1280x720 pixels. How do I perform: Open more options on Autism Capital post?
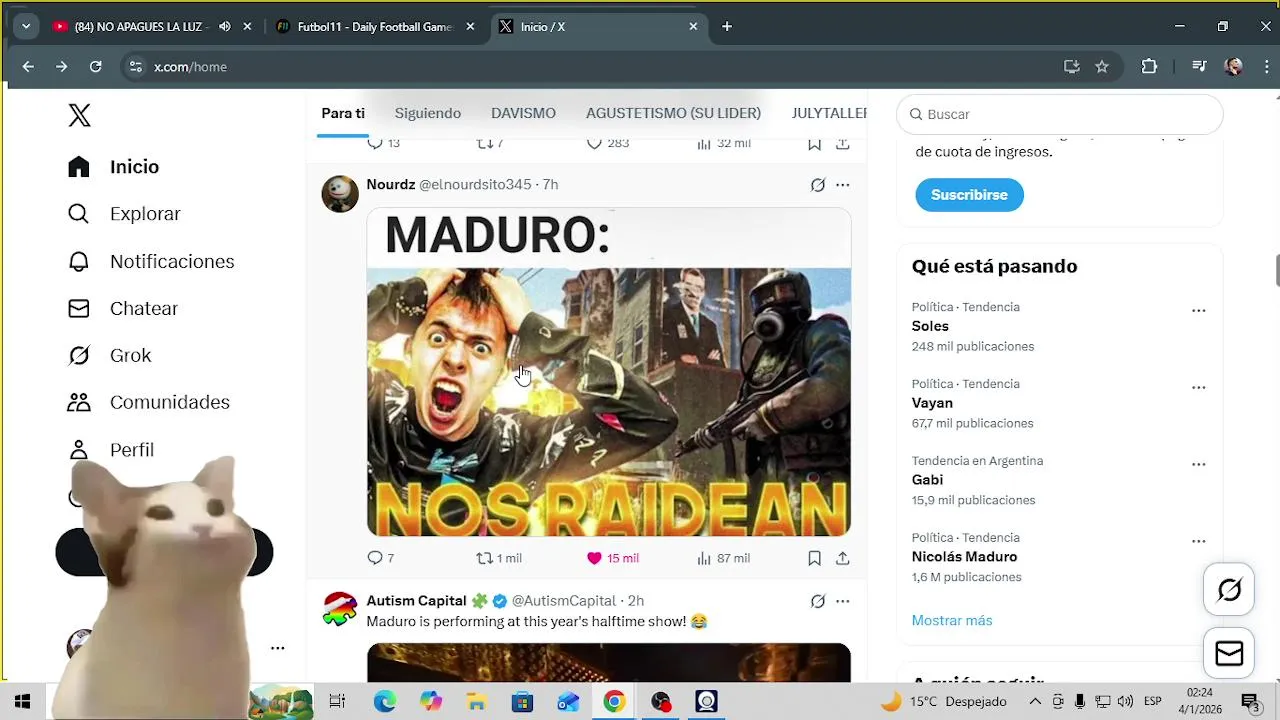(843, 601)
